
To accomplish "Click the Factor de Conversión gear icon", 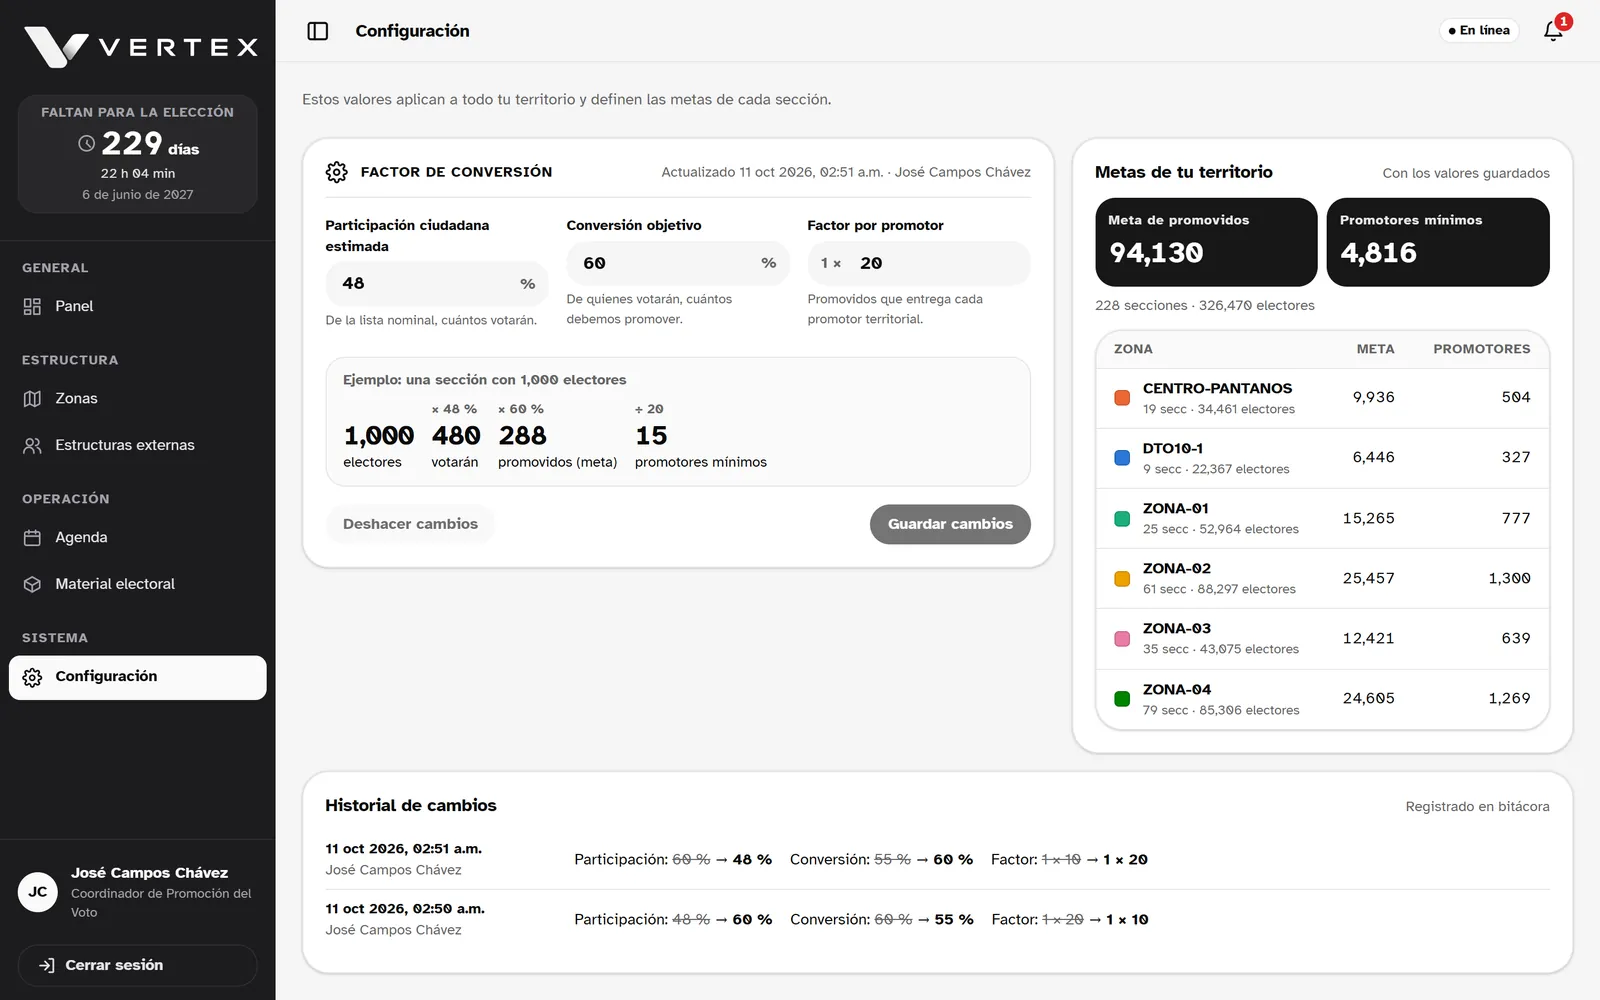I will coord(337,172).
